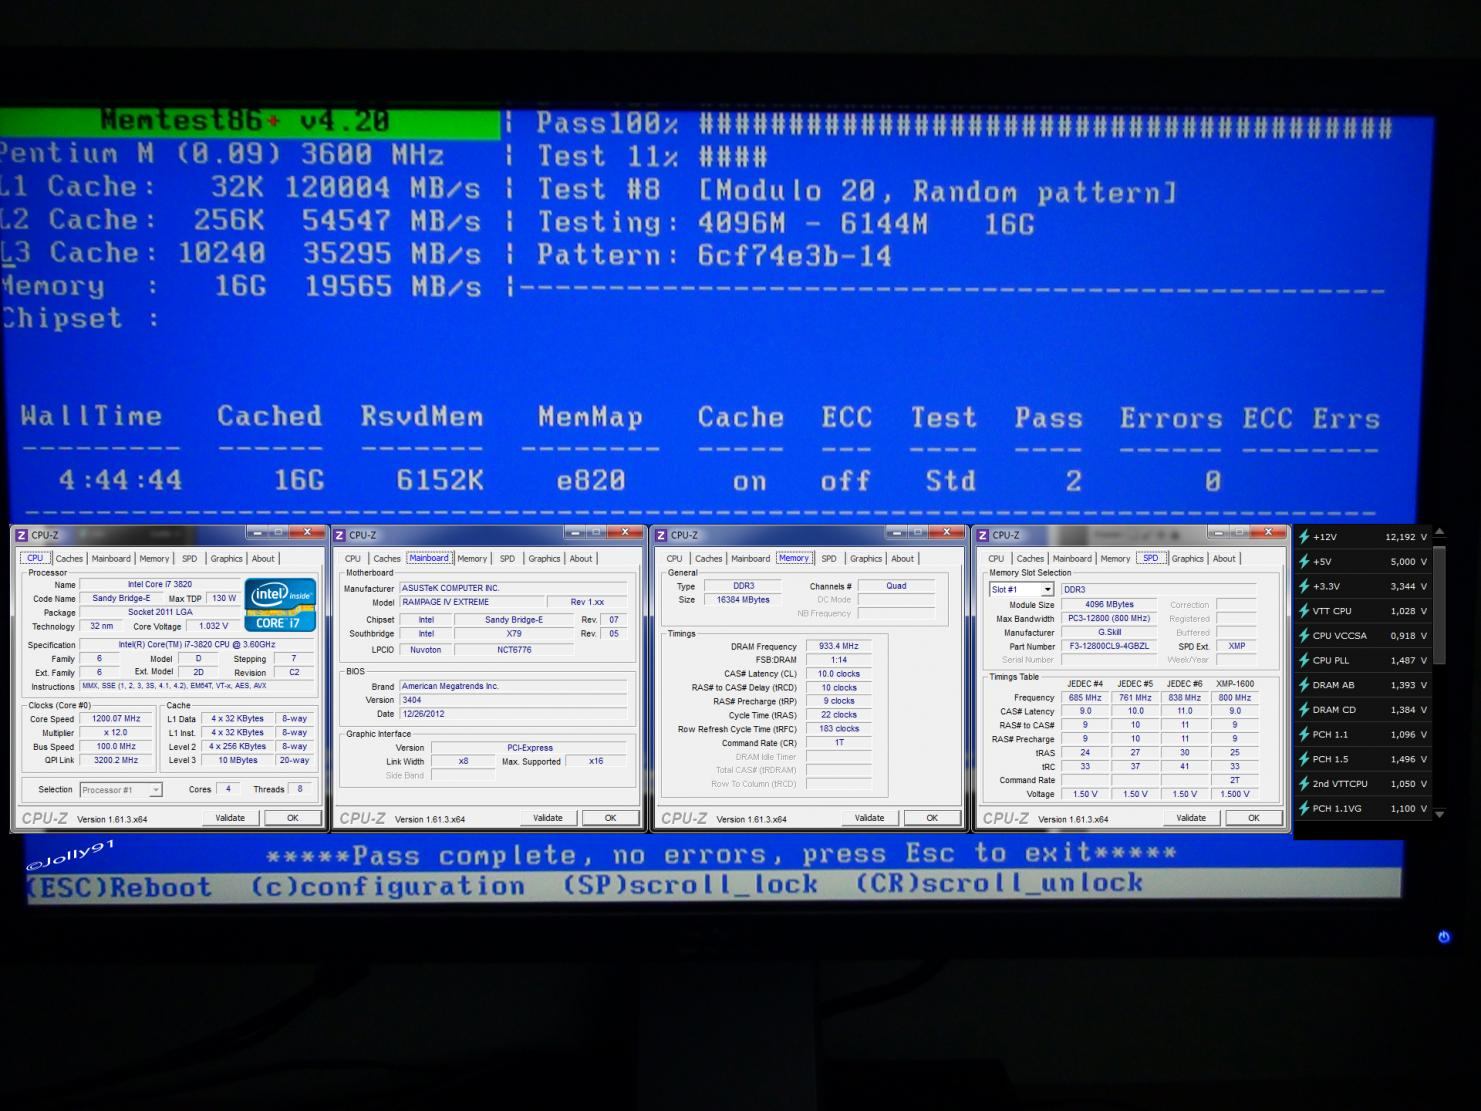Open the Caches tab in the Memory CPU-Z window
This screenshot has height=1111, width=1481.
[708, 559]
